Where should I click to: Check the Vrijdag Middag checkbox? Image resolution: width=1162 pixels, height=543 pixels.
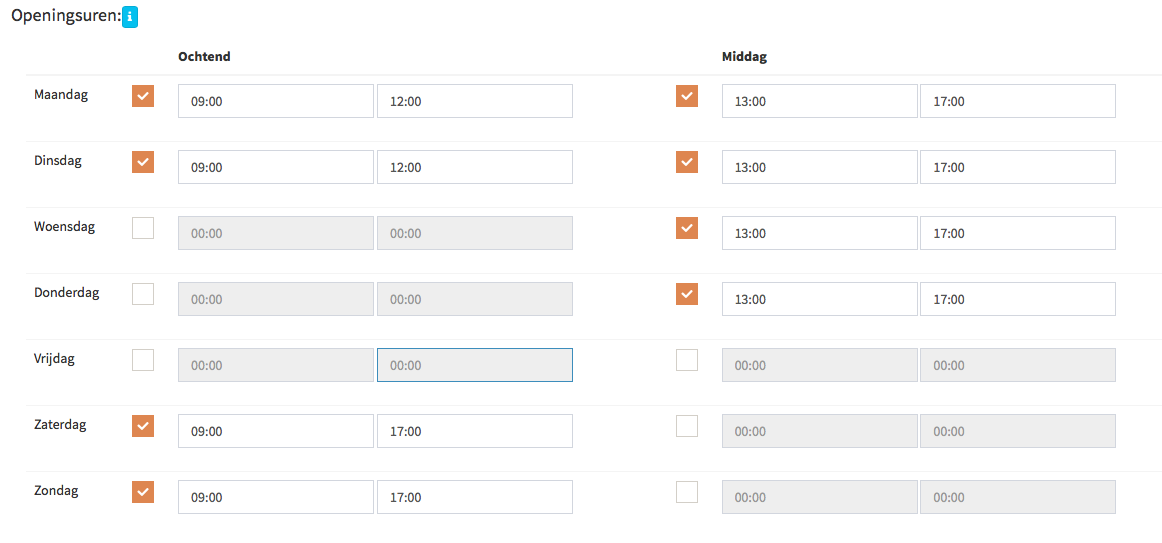(x=687, y=360)
